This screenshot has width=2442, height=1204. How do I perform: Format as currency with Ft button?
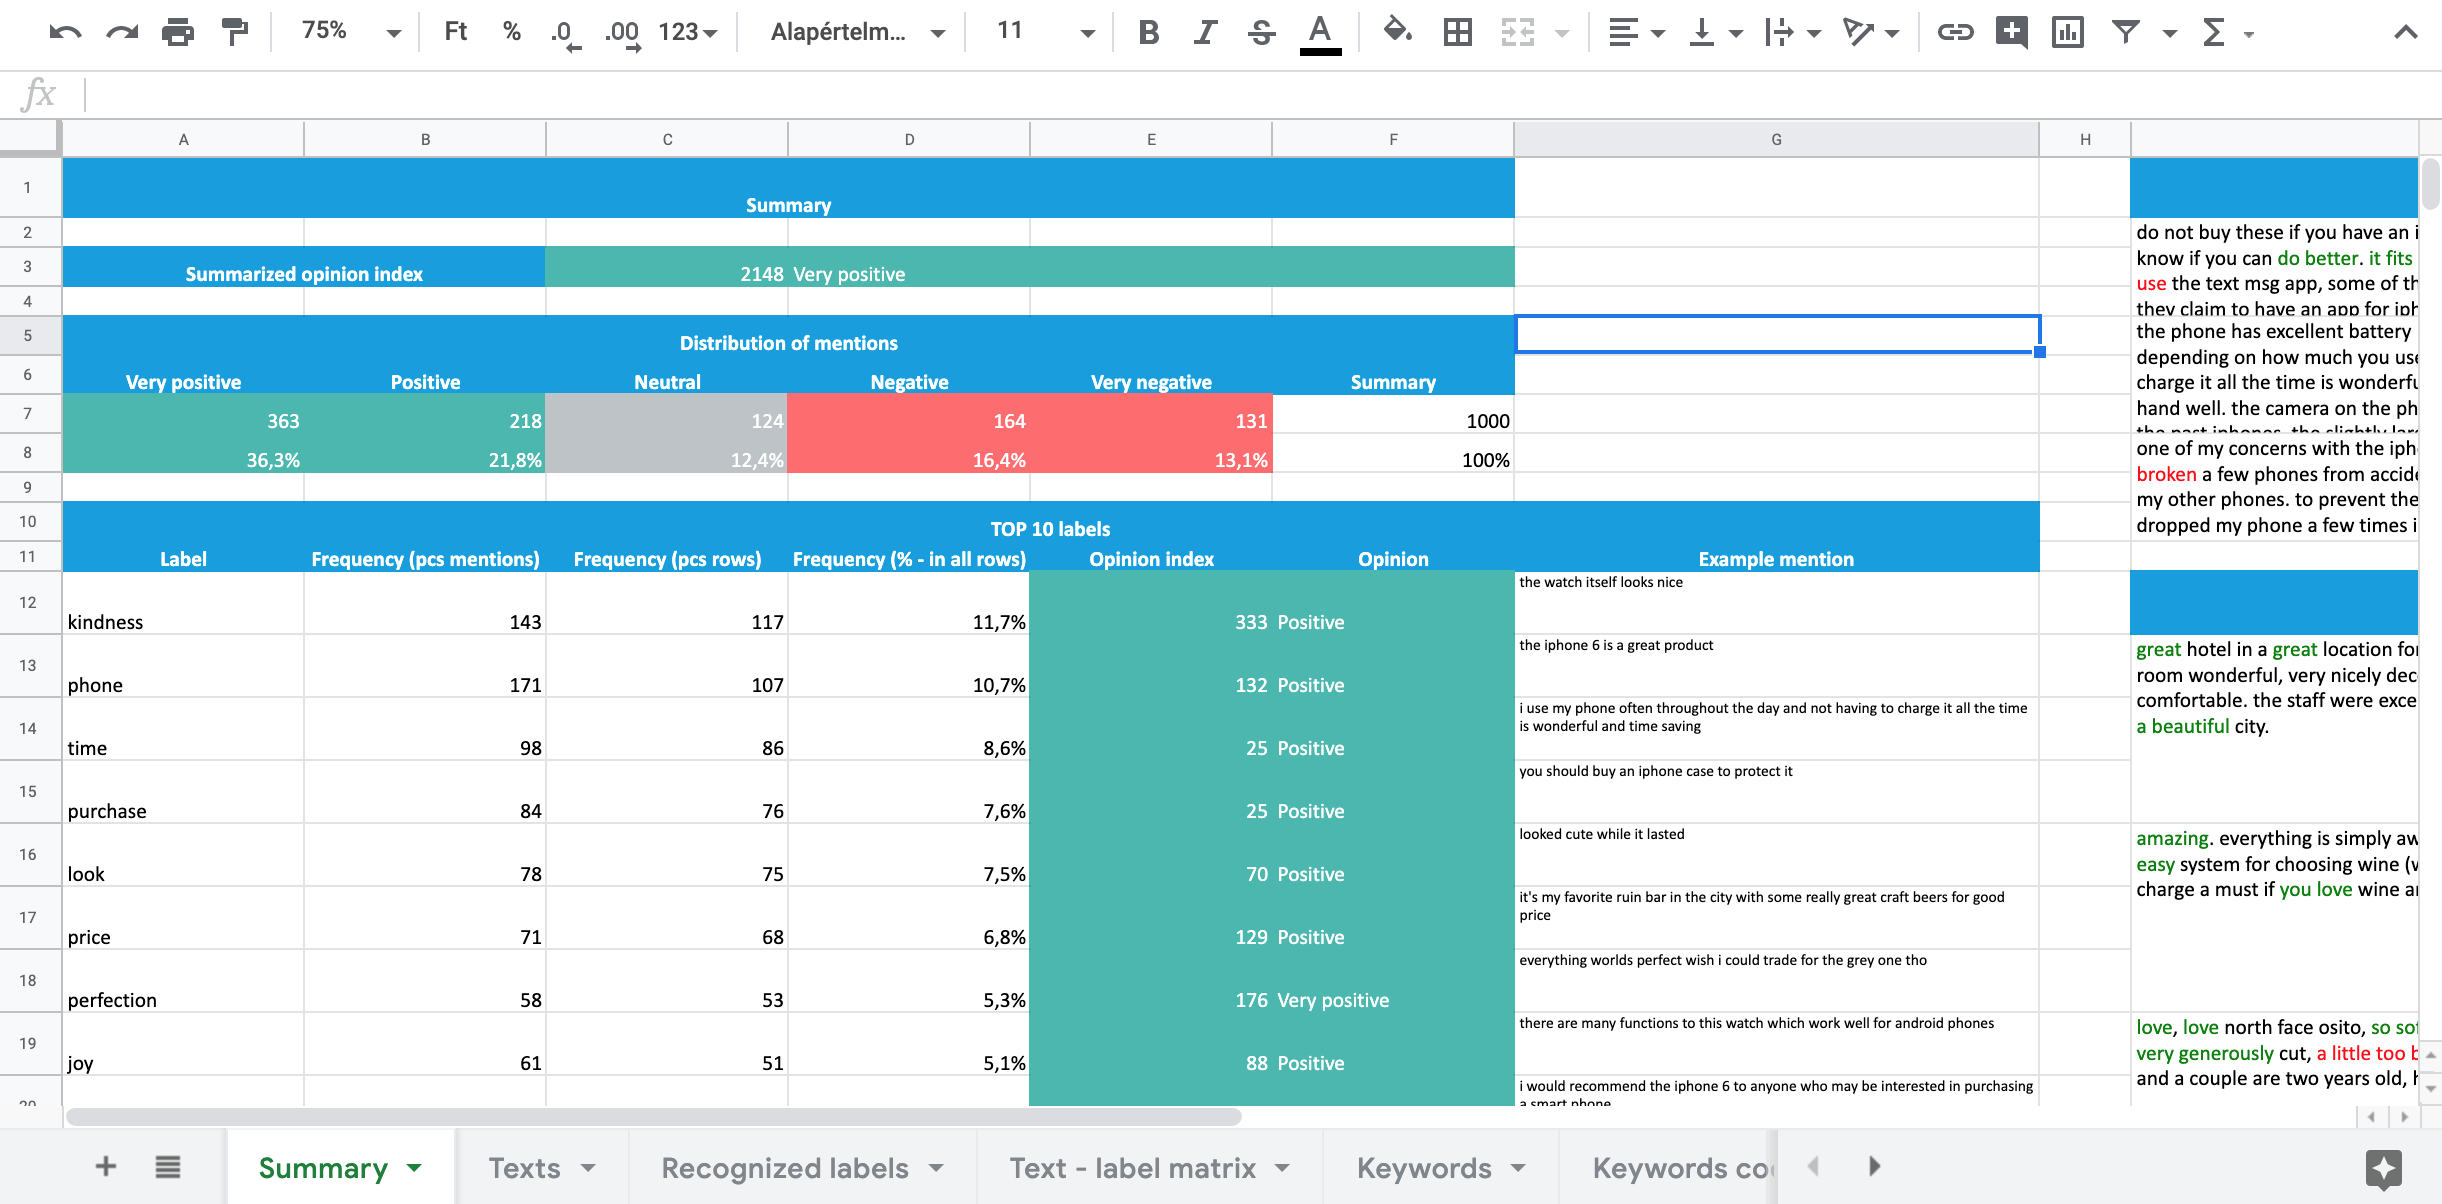456,32
